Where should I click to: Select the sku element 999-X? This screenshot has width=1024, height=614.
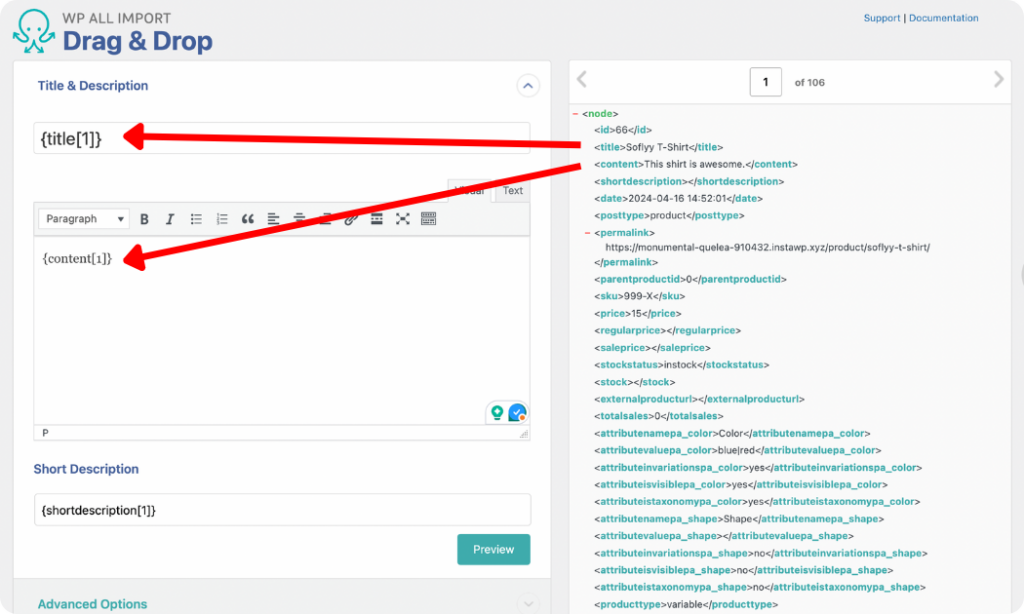point(639,296)
